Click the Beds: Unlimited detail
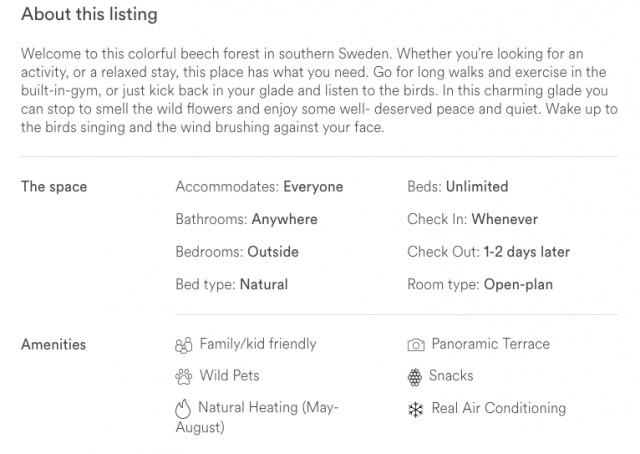 click(458, 187)
